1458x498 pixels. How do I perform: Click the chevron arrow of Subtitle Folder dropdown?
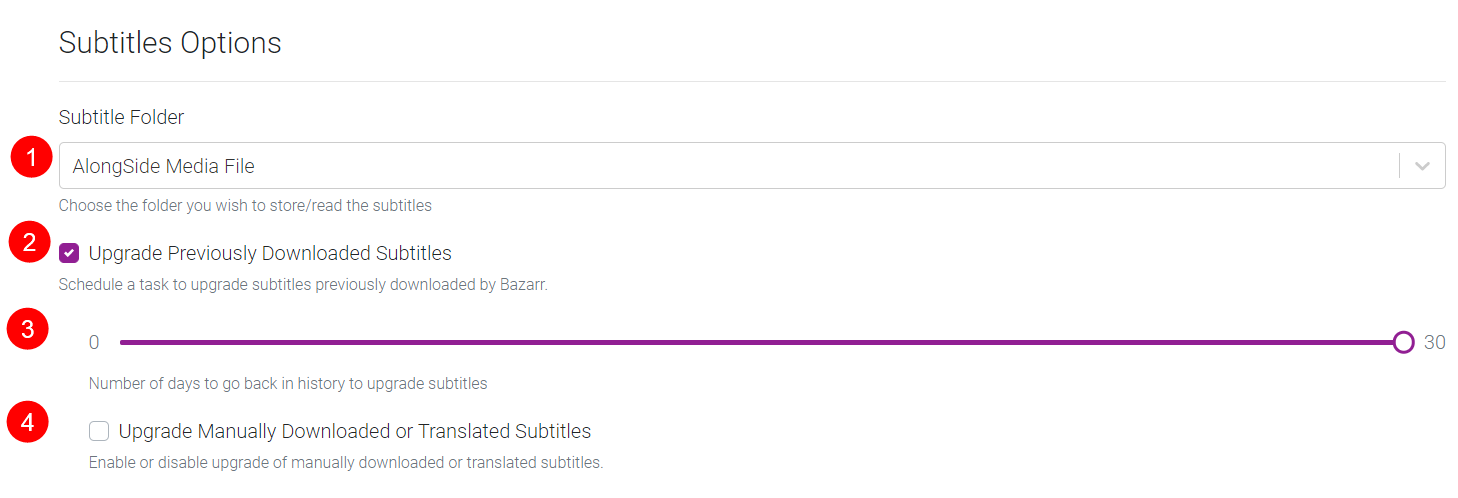coord(1422,166)
